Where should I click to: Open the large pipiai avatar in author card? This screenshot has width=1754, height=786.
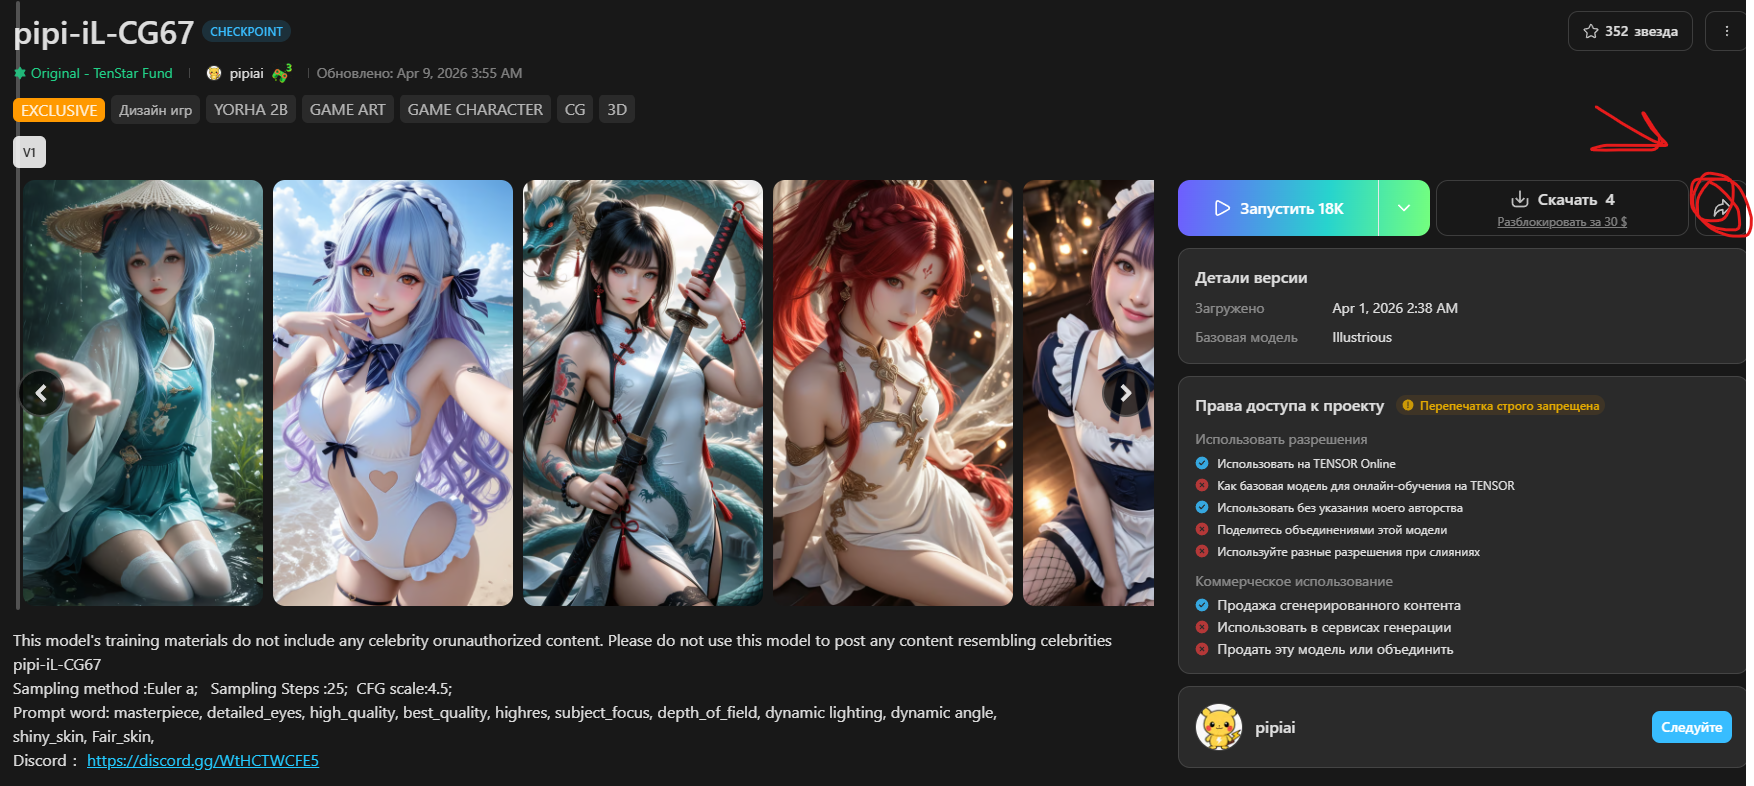point(1219,727)
